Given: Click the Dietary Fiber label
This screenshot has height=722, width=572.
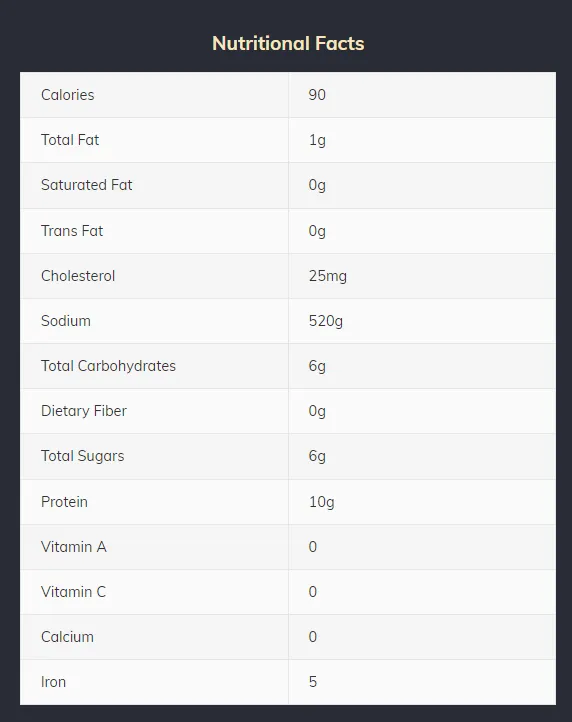Looking at the screenshot, I should point(84,411).
